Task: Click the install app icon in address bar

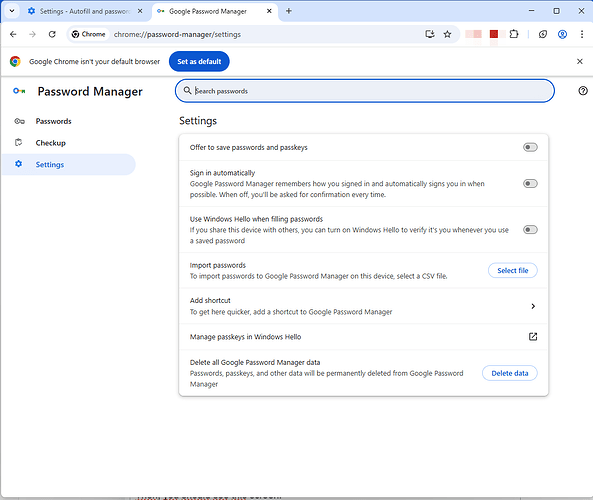Action: coord(430,34)
